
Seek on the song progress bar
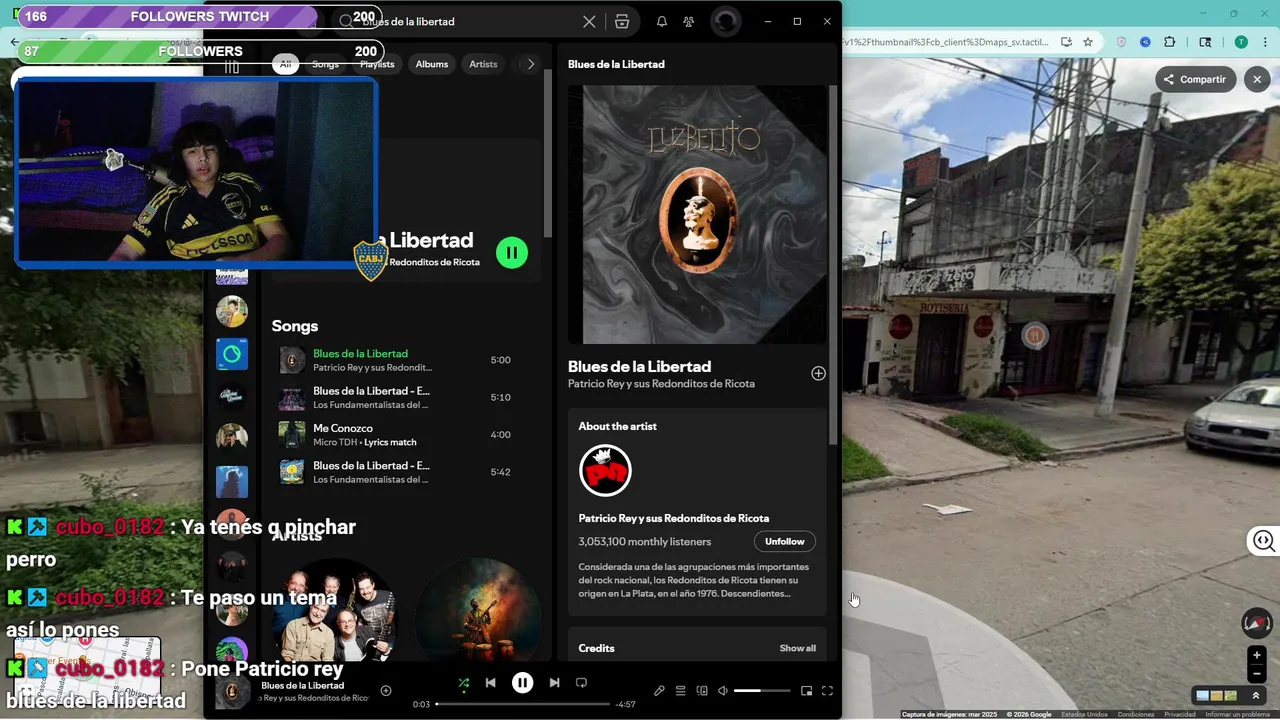[522, 704]
